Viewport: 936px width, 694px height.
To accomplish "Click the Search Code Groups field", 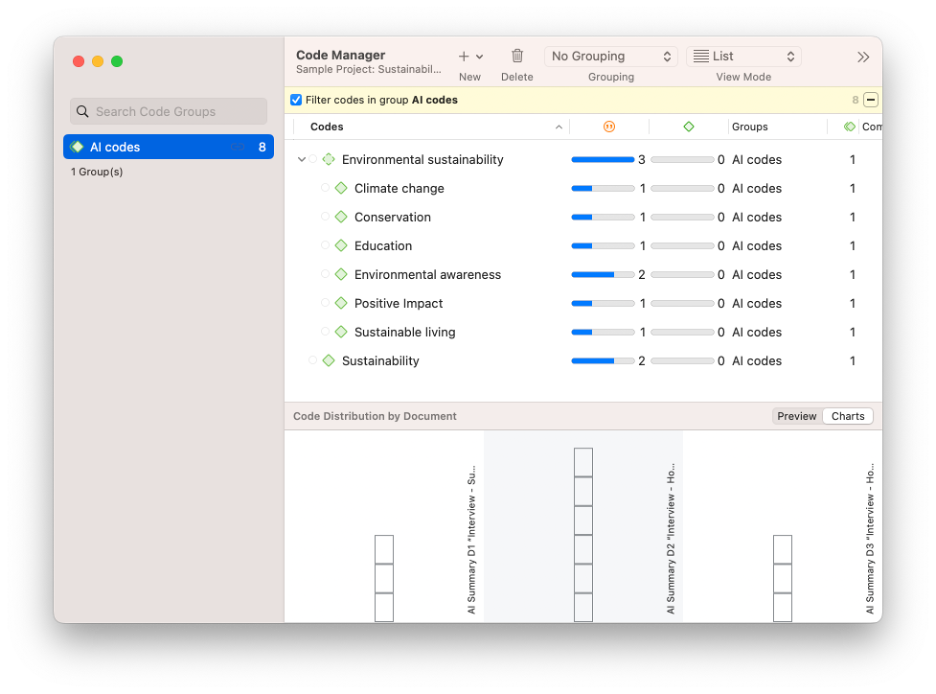I will (x=168, y=112).
